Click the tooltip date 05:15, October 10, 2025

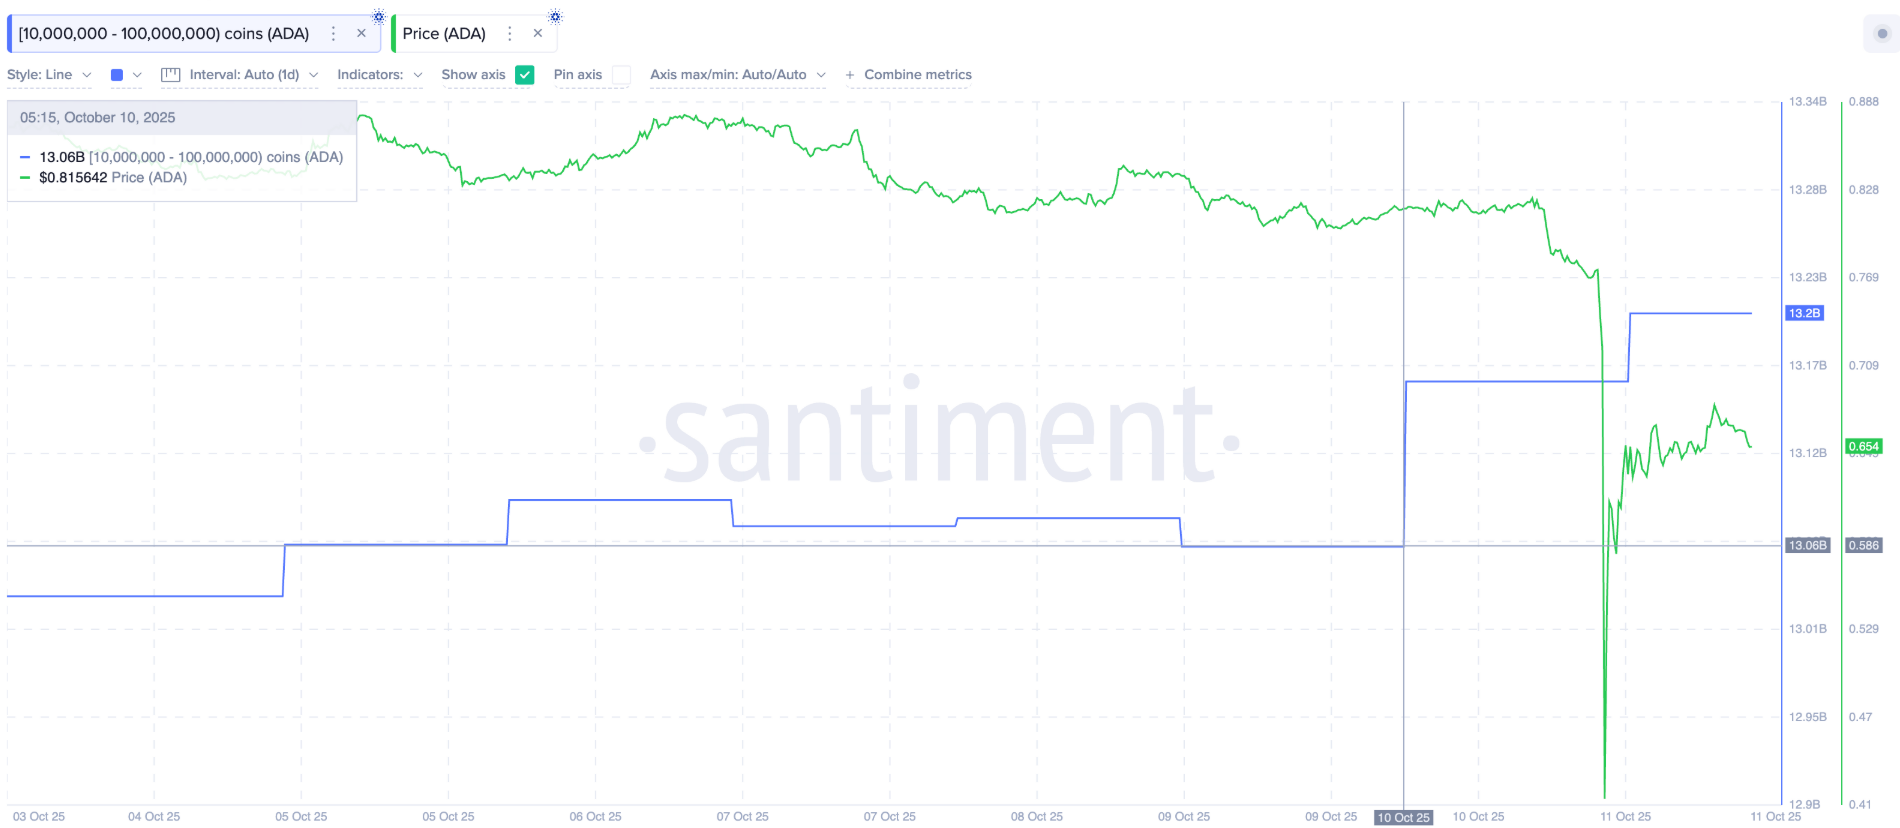click(x=98, y=118)
